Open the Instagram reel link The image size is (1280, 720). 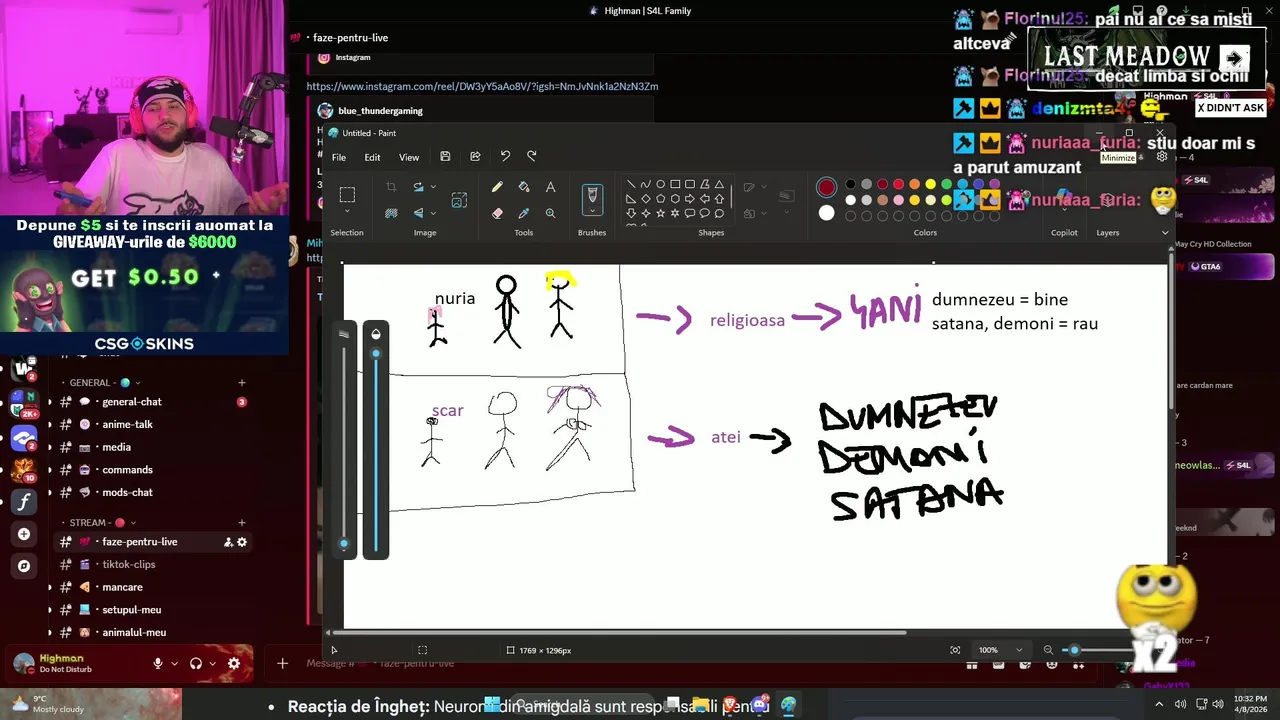(x=482, y=87)
